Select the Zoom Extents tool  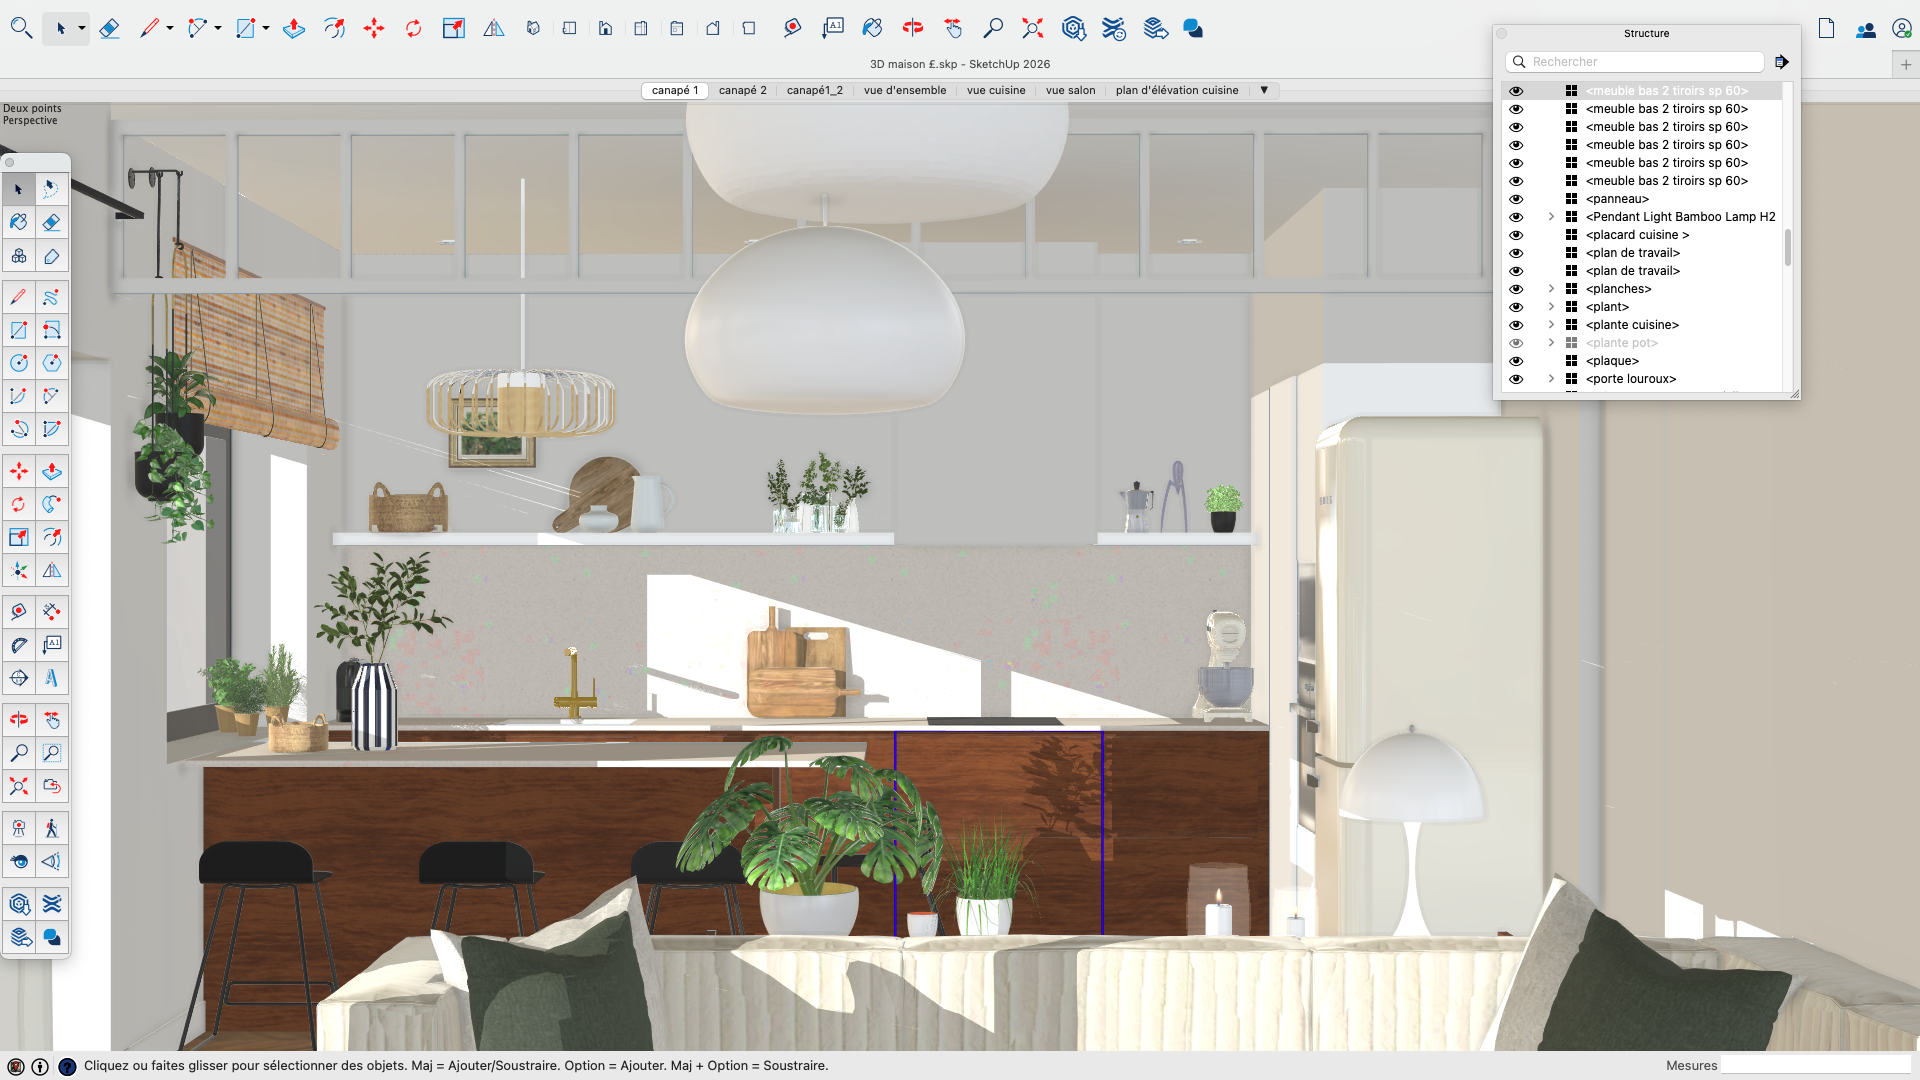click(1032, 28)
